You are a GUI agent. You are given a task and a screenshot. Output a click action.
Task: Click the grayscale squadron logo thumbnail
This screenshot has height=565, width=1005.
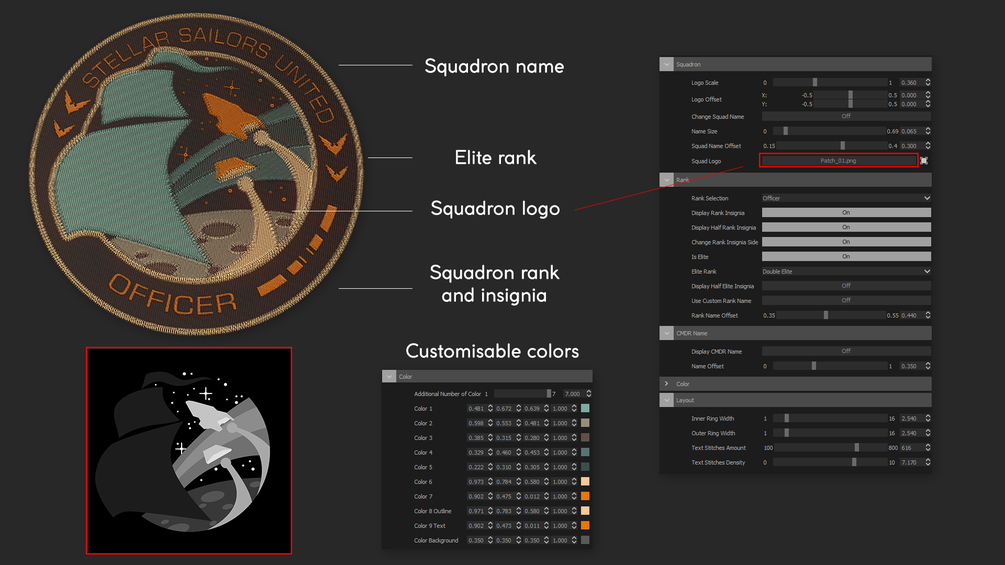pos(189,451)
